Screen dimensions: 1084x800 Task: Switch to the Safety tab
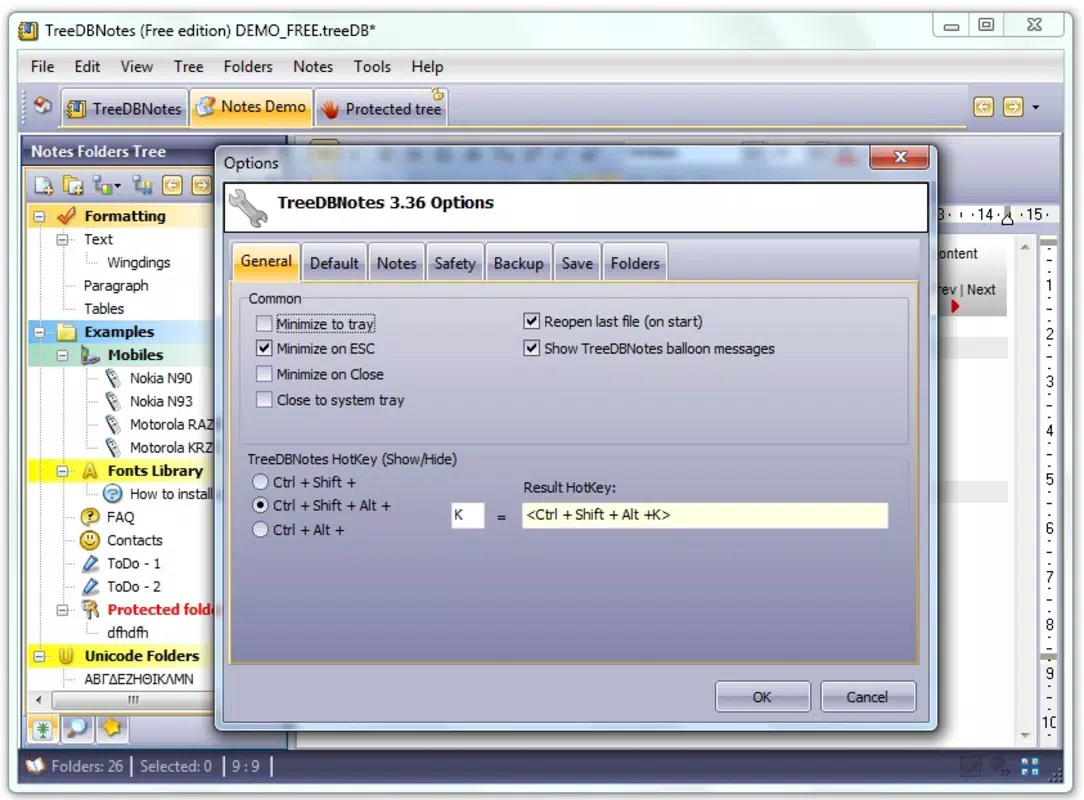point(455,263)
